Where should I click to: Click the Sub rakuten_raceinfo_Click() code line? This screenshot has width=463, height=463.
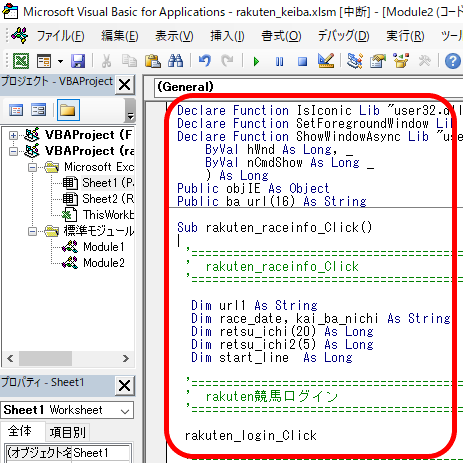[x=274, y=228]
